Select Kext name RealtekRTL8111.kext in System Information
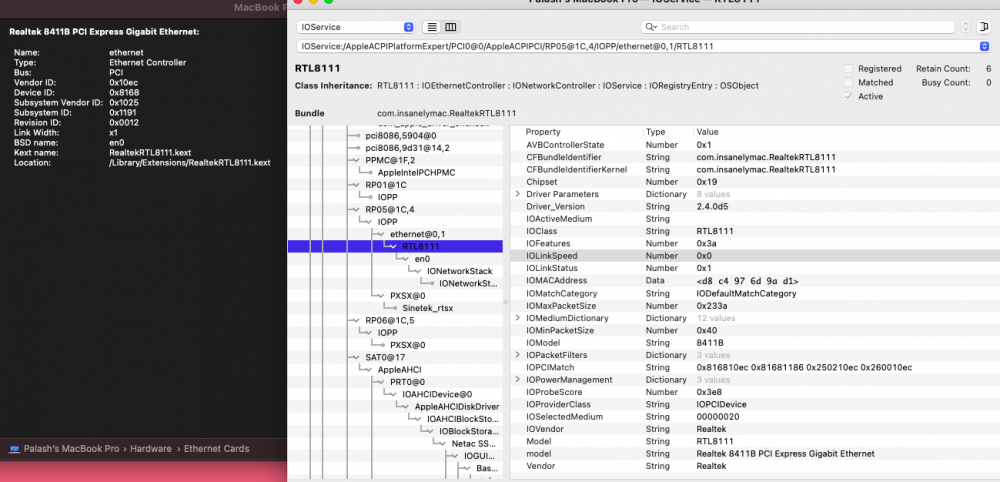 pyautogui.click(x=151, y=153)
